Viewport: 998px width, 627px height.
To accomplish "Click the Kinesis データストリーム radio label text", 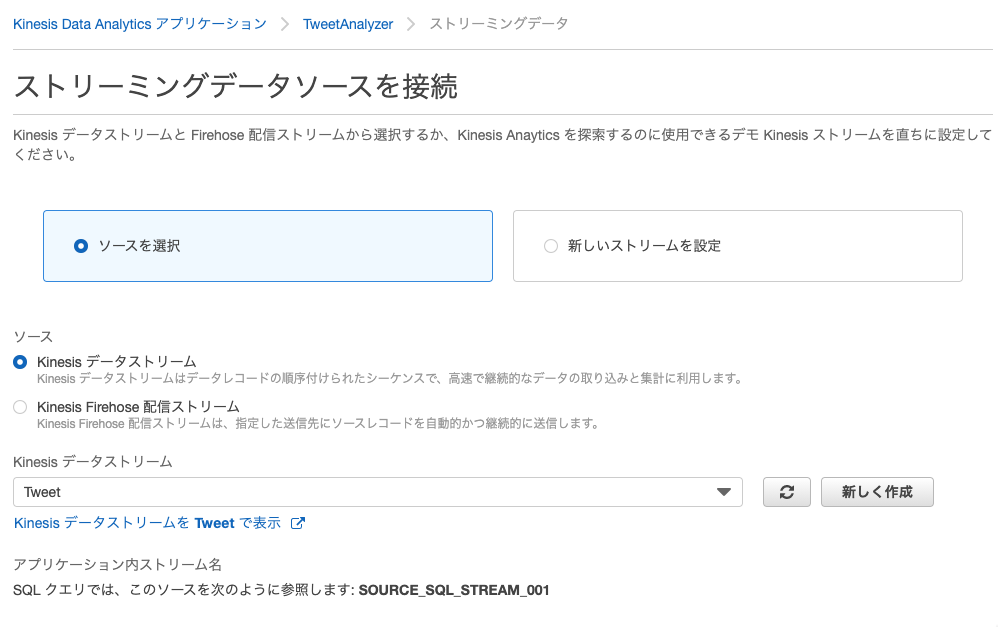I will pos(116,362).
